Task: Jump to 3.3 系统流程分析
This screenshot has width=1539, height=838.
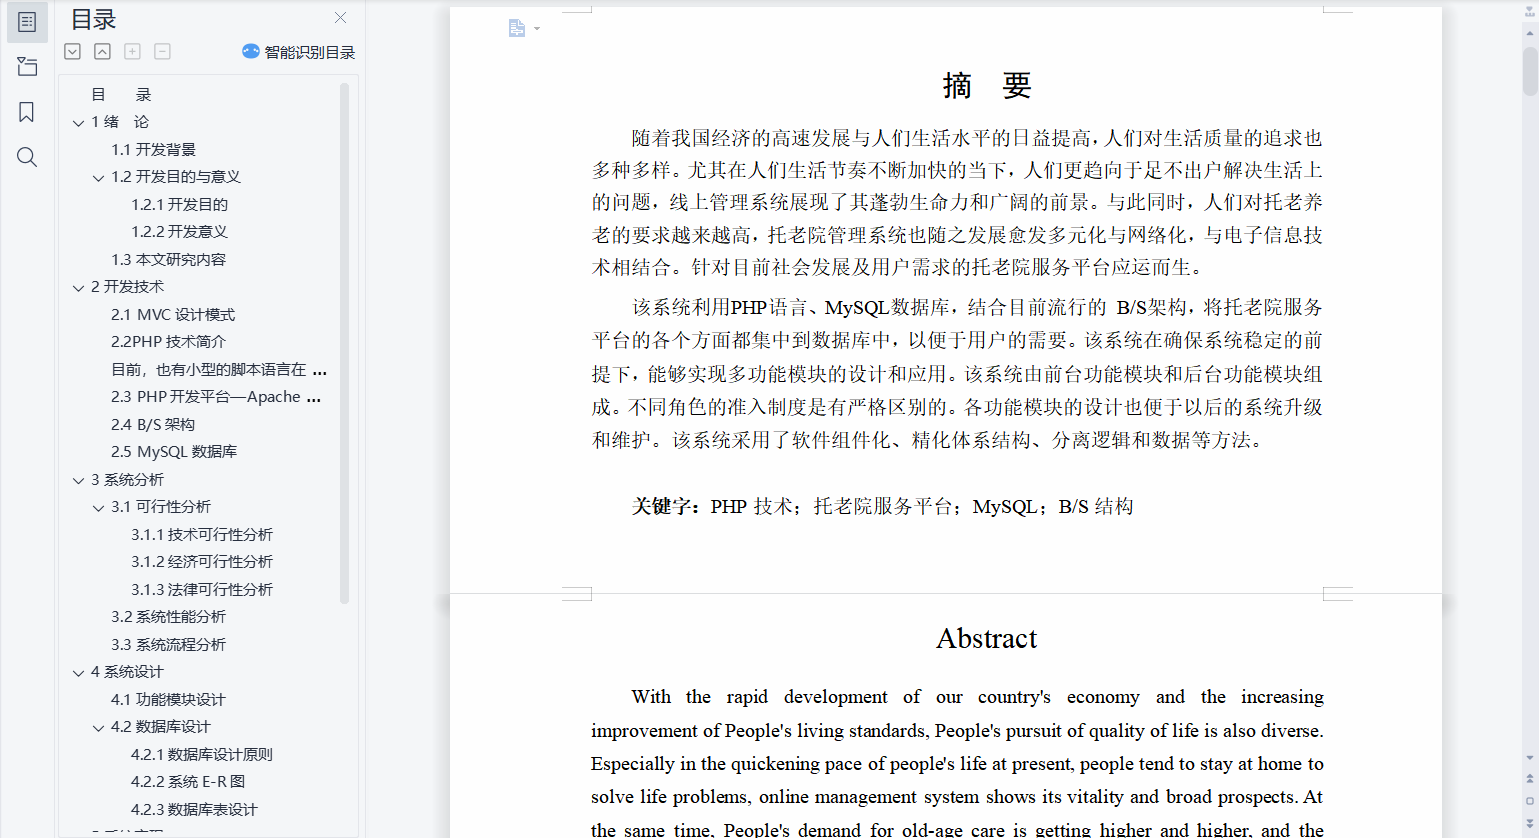Action: click(x=168, y=645)
